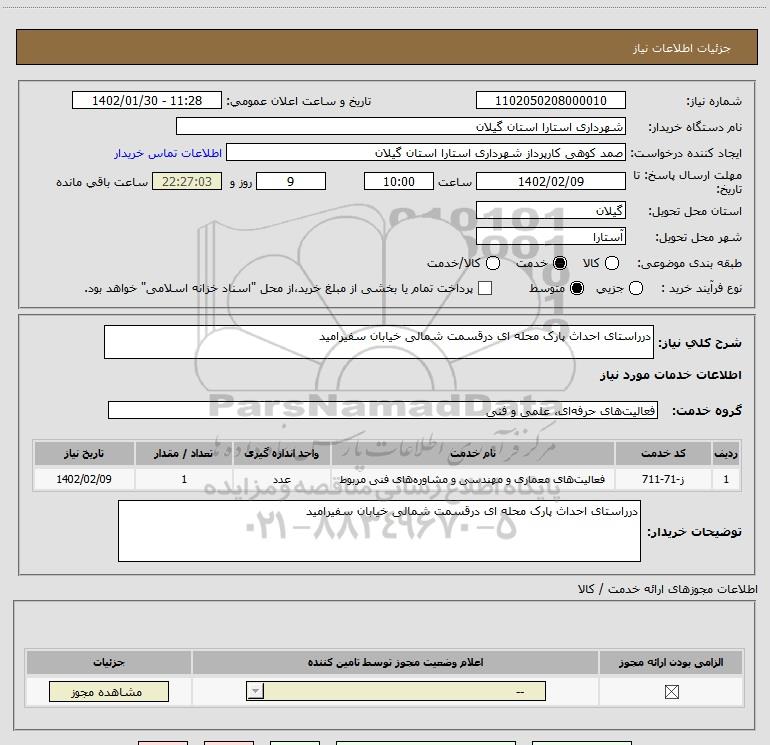Click the ایجاد کننده درخواست field
The image size is (770, 745).
coord(426,153)
